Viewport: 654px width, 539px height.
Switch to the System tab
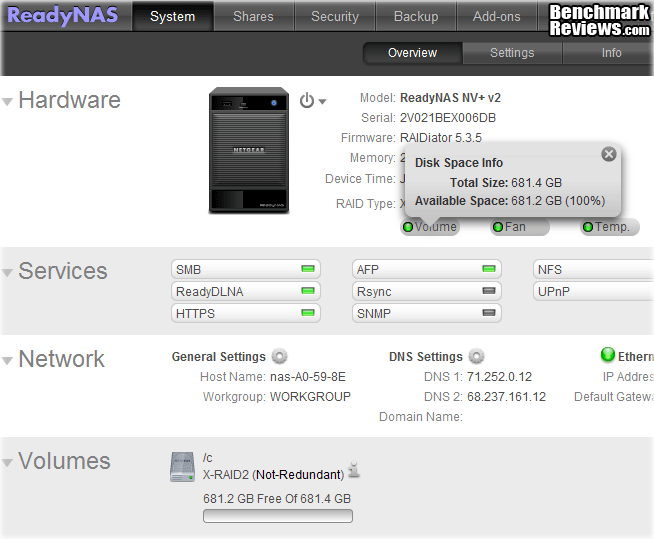tap(173, 16)
